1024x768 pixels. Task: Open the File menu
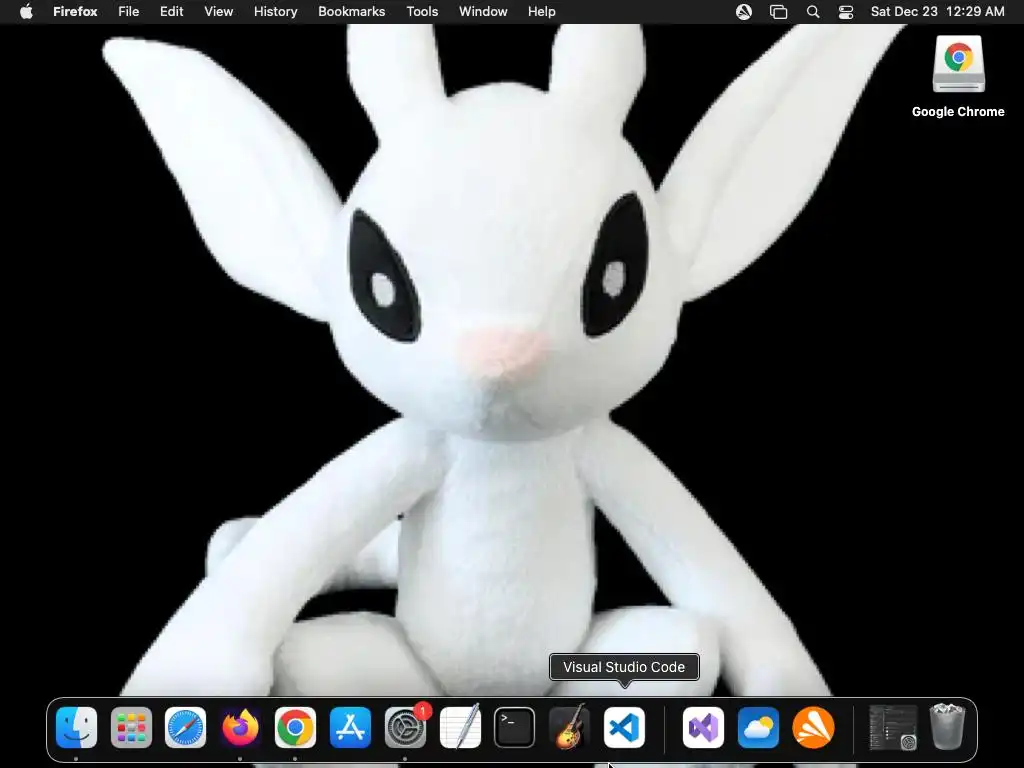[129, 12]
